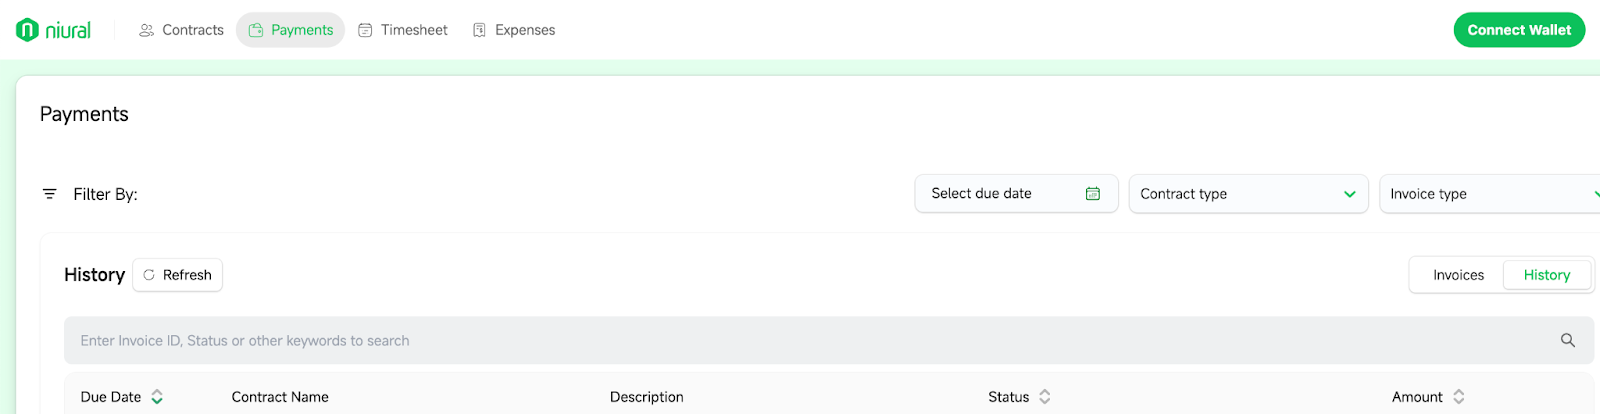Click the Expenses receipt icon
The image size is (1600, 414).
tap(479, 30)
